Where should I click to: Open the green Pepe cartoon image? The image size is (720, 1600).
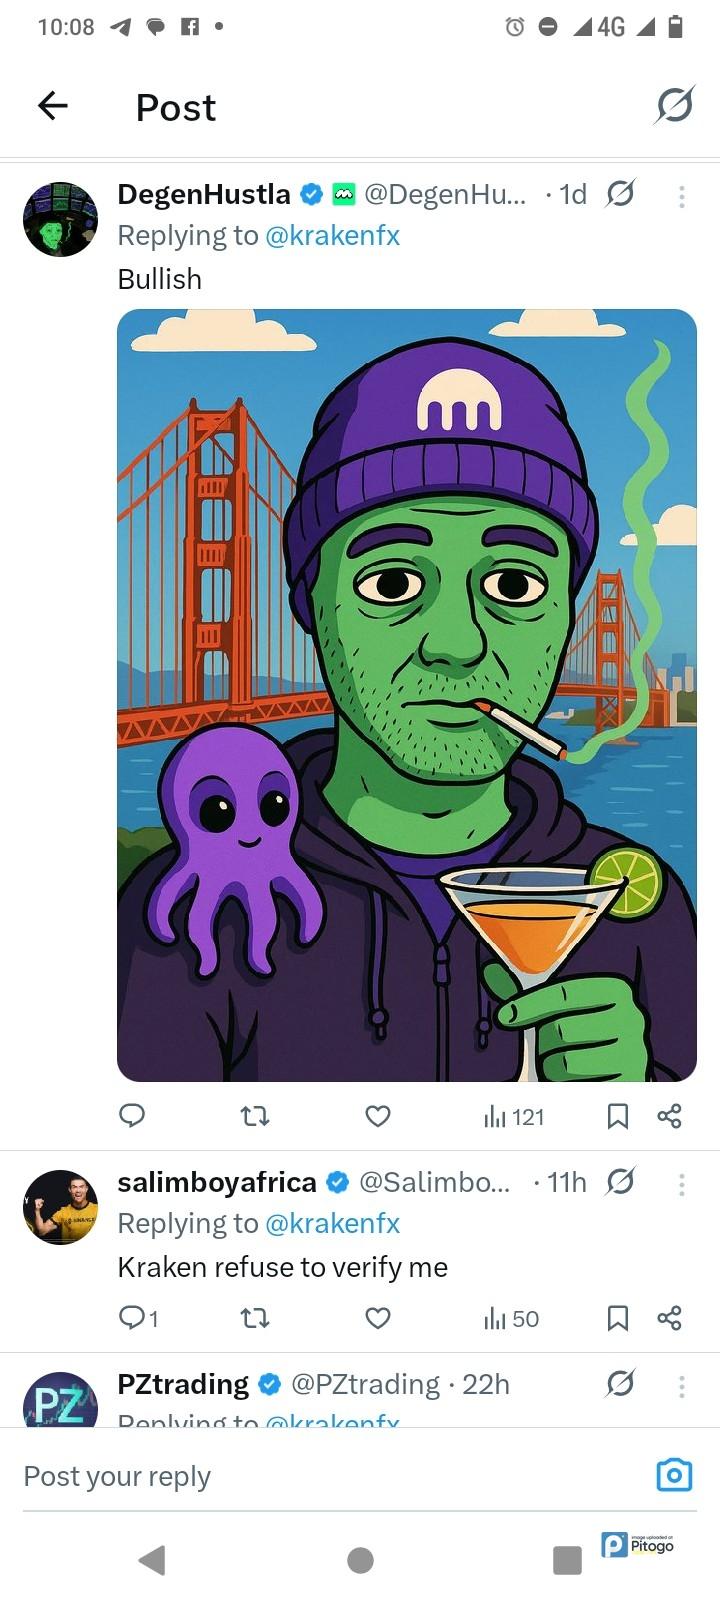(406, 695)
